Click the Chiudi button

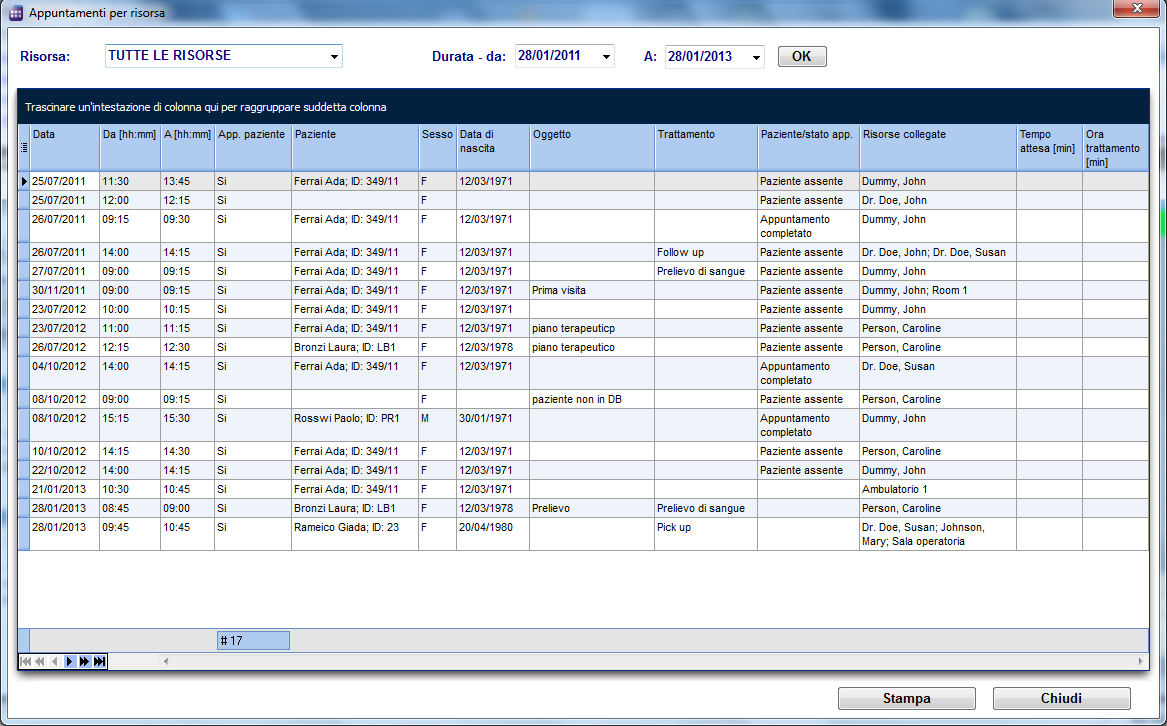click(1061, 698)
